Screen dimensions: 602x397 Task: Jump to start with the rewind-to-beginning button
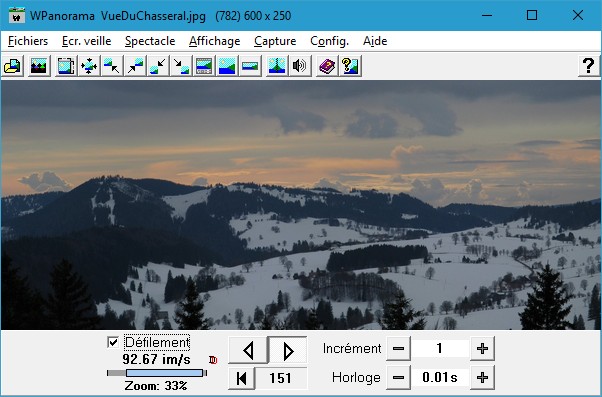tap(241, 378)
